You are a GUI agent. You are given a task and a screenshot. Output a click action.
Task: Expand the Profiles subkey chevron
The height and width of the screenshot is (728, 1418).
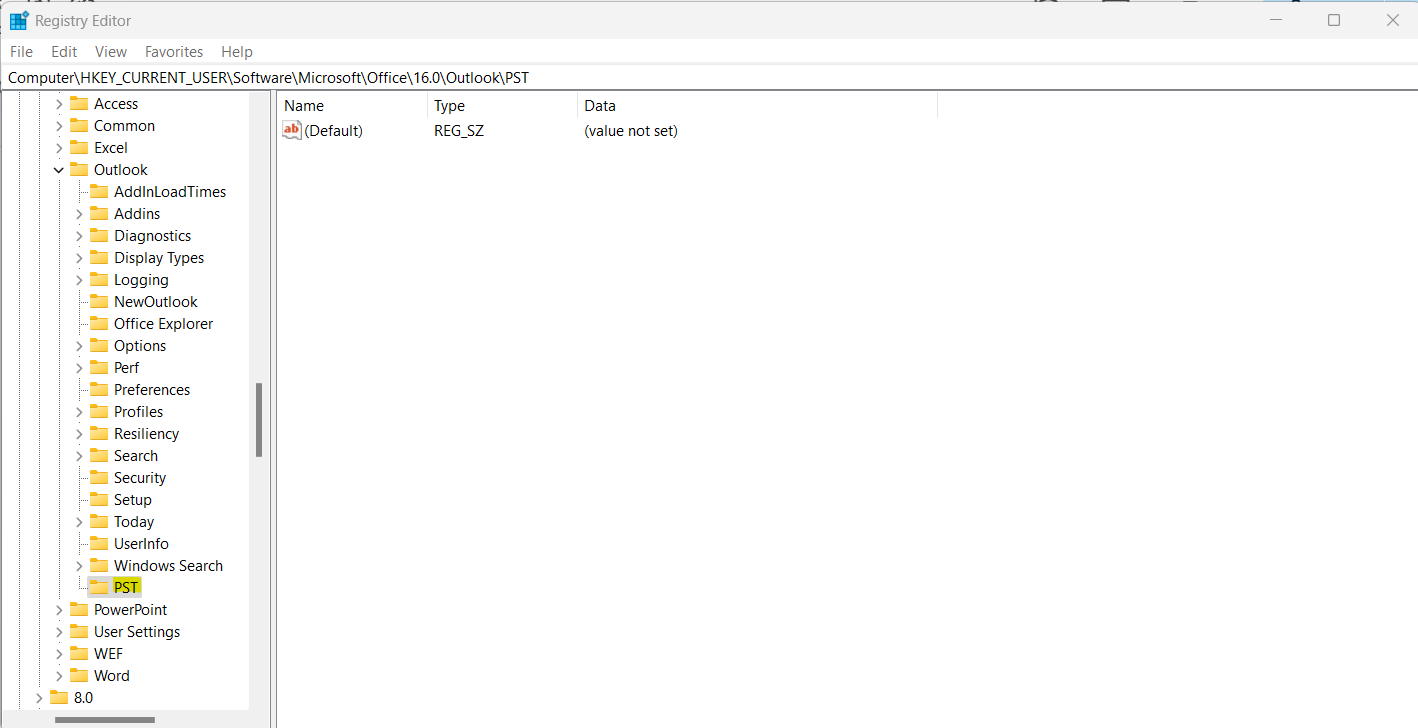tap(79, 412)
